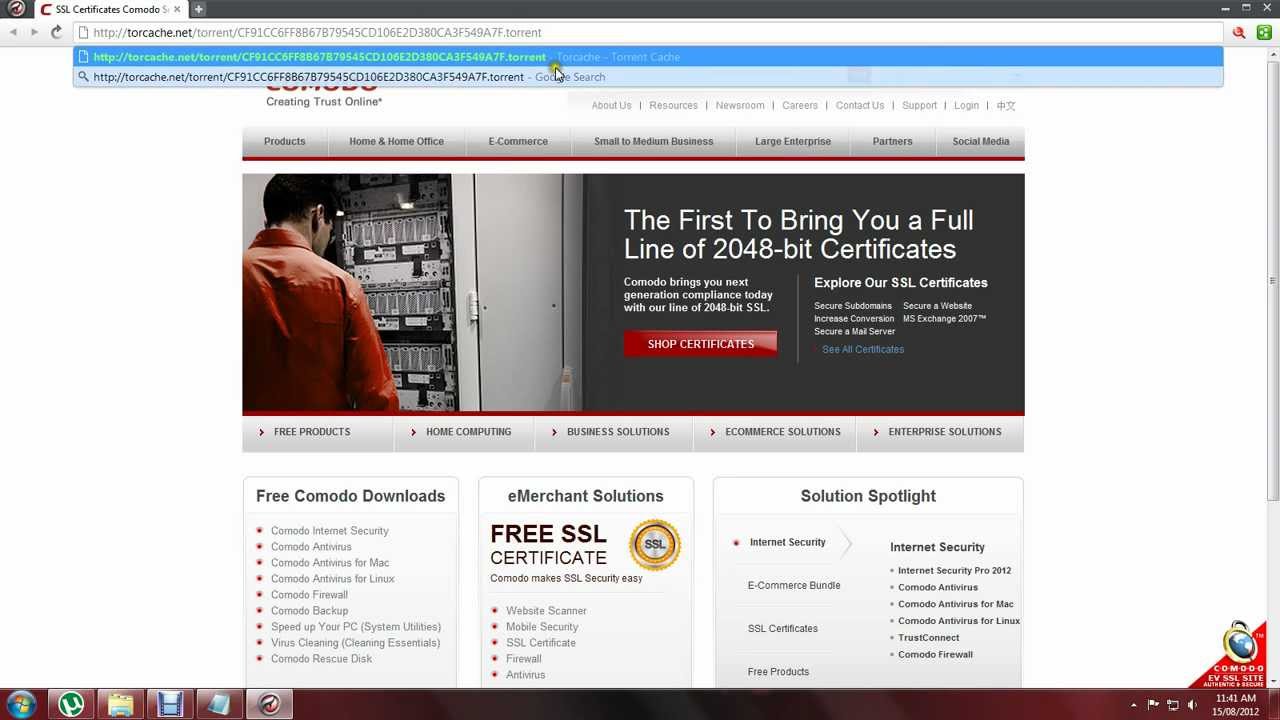
Task: Click the green extension icon in toolbar
Action: pyautogui.click(x=1264, y=33)
